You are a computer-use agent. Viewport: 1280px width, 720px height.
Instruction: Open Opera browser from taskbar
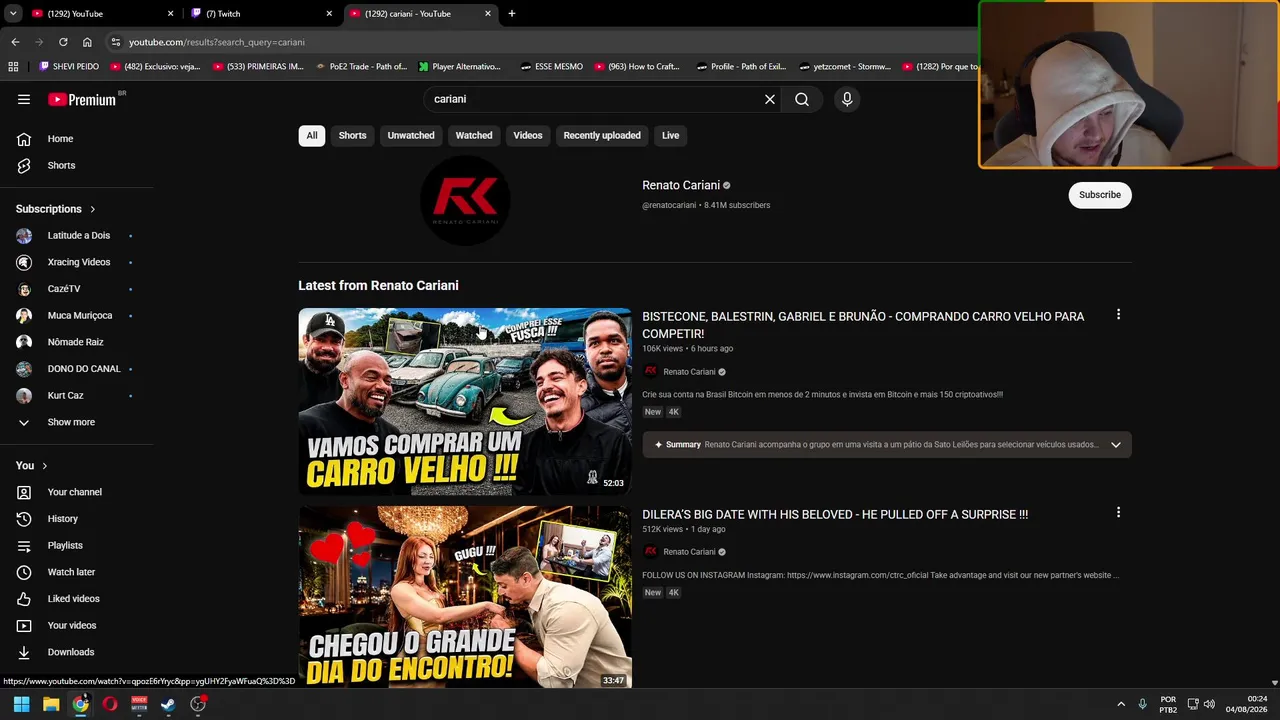pos(110,704)
